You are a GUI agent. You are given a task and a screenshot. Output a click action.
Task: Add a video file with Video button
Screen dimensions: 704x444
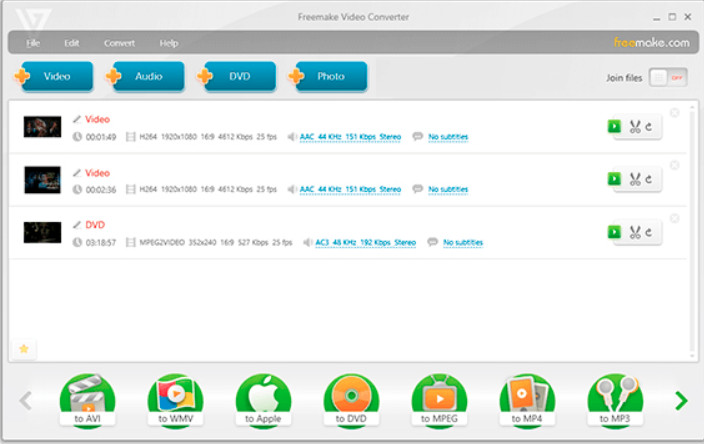point(54,76)
